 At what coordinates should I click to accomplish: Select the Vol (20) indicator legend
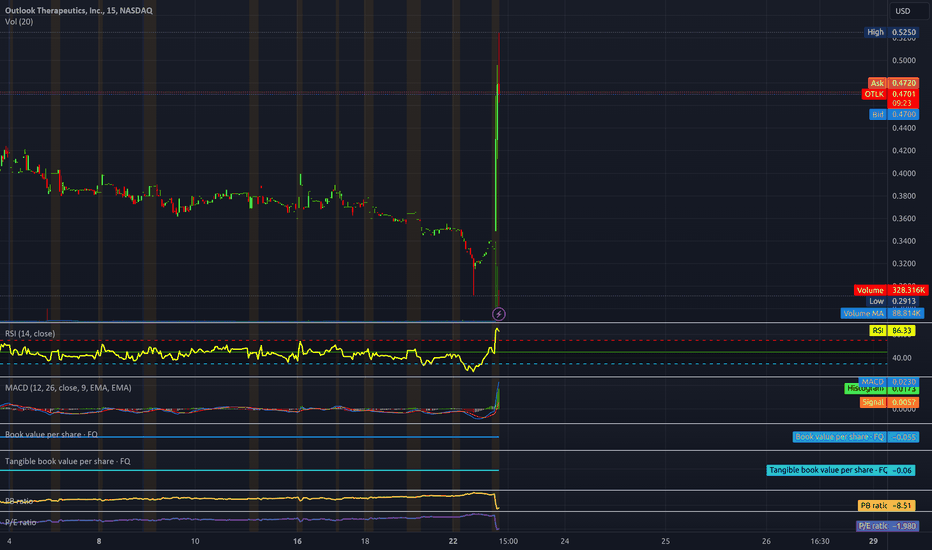pyautogui.click(x=19, y=21)
